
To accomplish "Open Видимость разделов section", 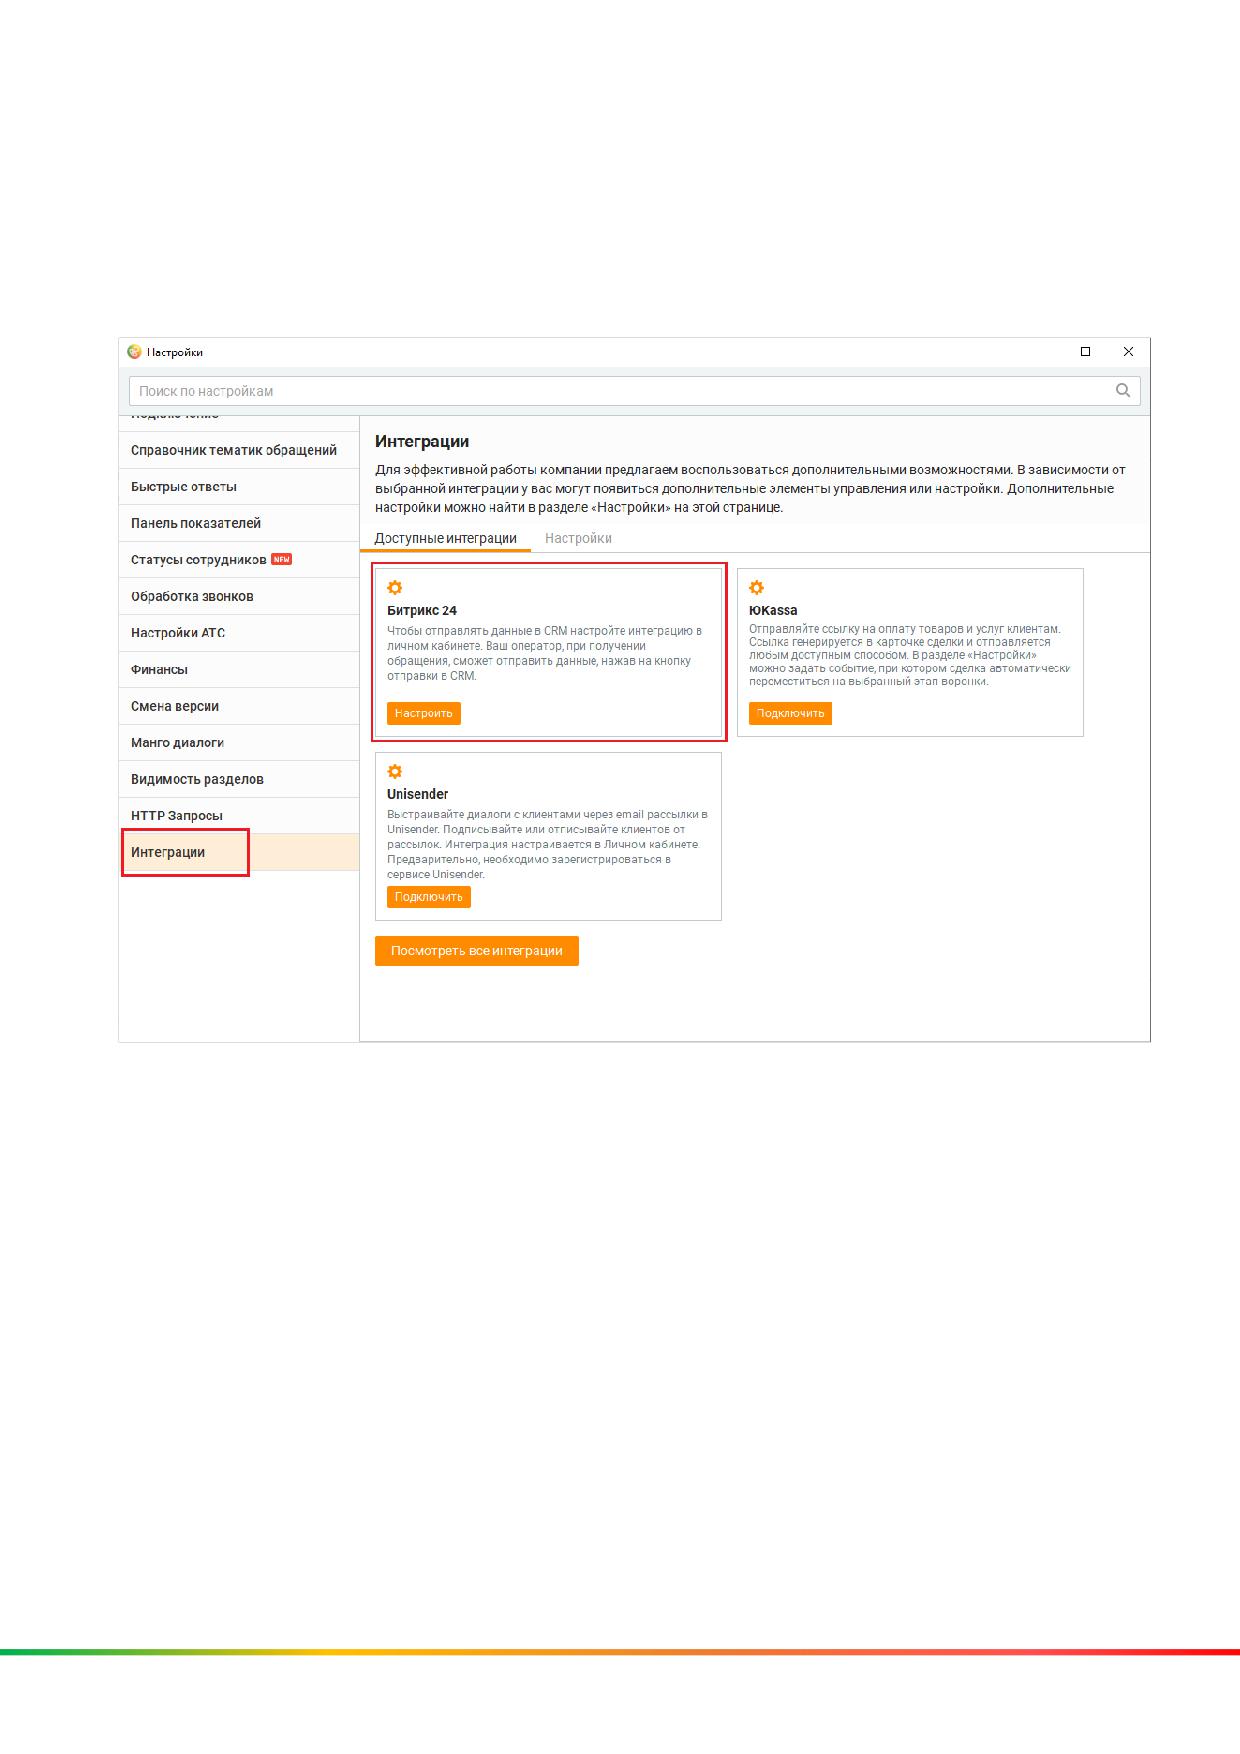I will point(239,779).
